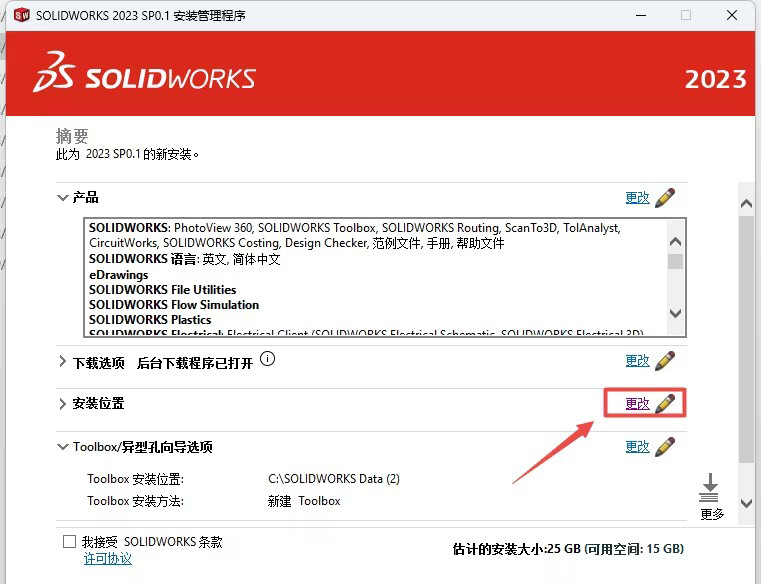Click 后台下载程序已打开 status text
This screenshot has width=761, height=584.
(195, 363)
